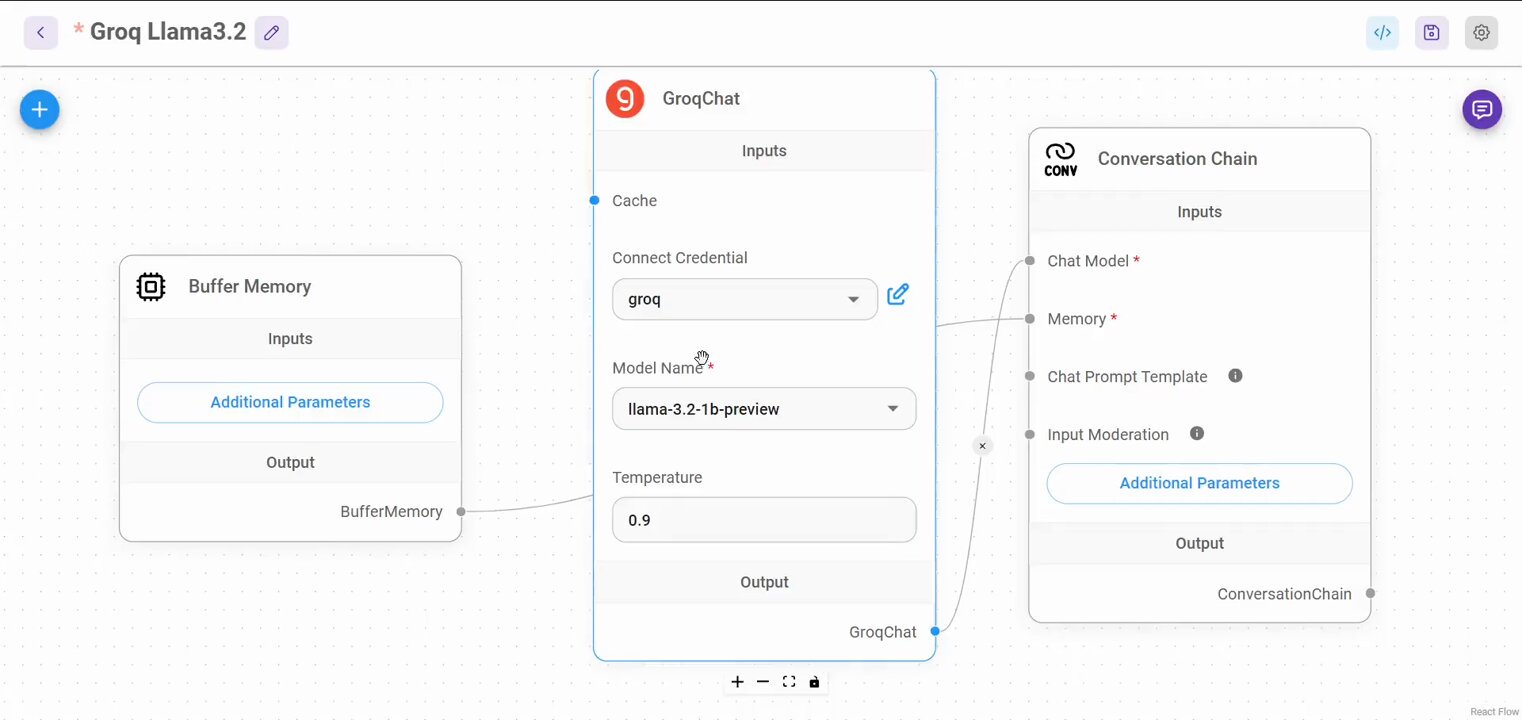The image size is (1522, 720).
Task: Click the BufferMemory output label
Action: pyautogui.click(x=391, y=512)
